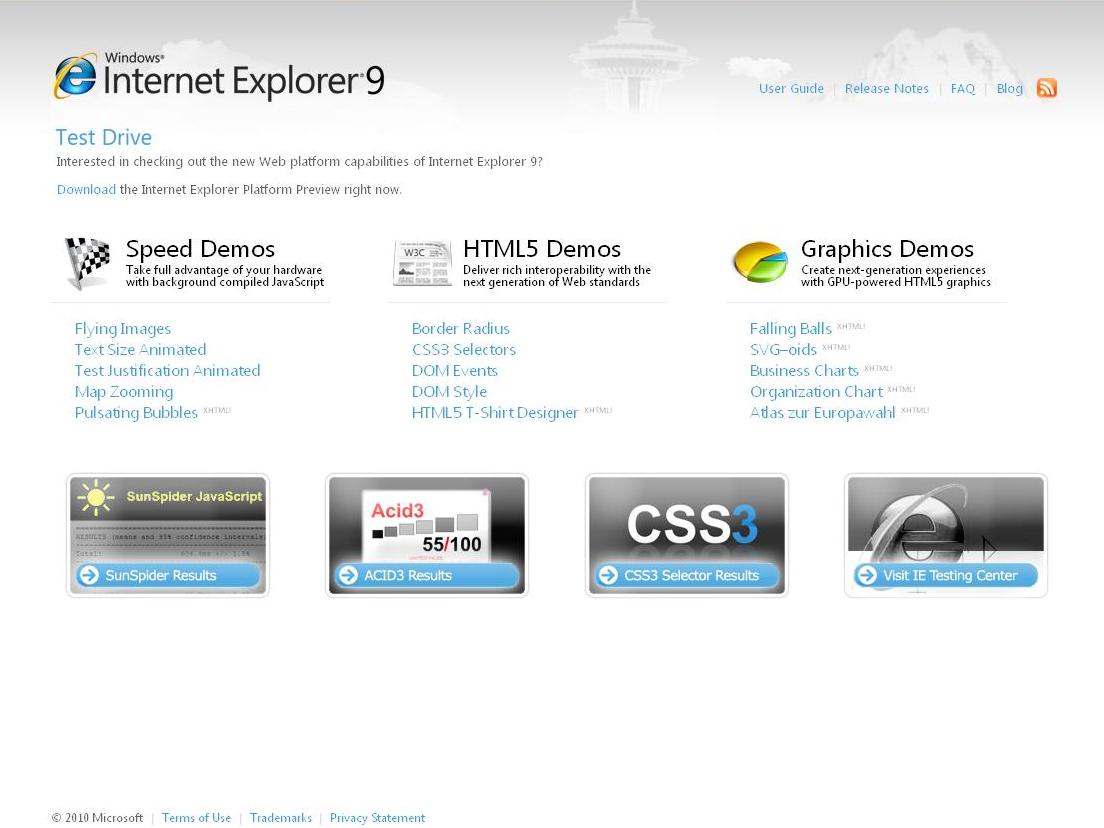Click the Internet Explorer 9 logo
Screen dimensions: 1104x828
(x=220, y=76)
